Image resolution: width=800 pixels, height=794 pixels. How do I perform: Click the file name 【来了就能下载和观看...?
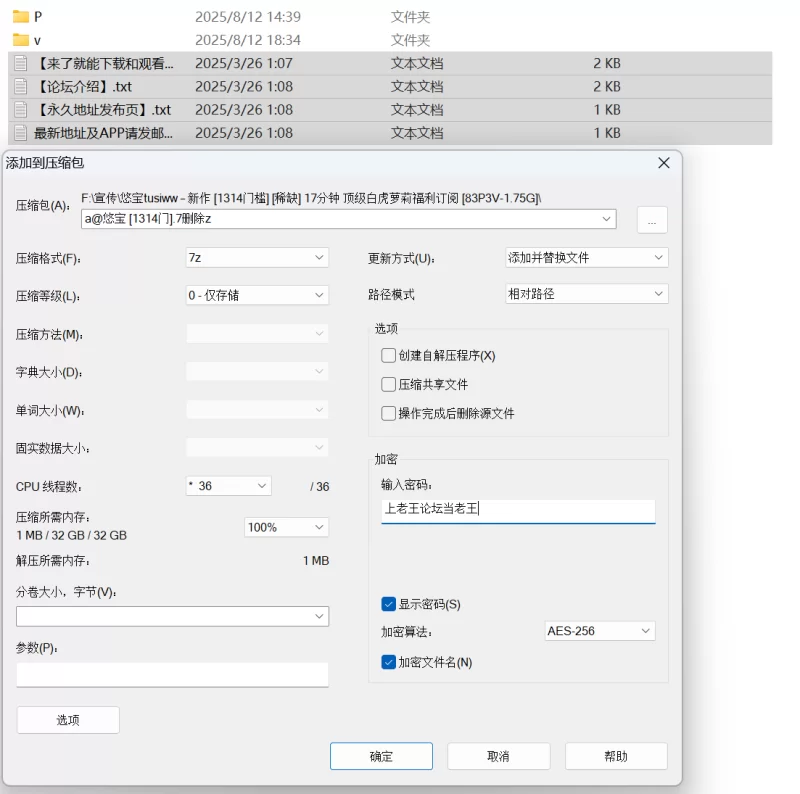tap(104, 63)
